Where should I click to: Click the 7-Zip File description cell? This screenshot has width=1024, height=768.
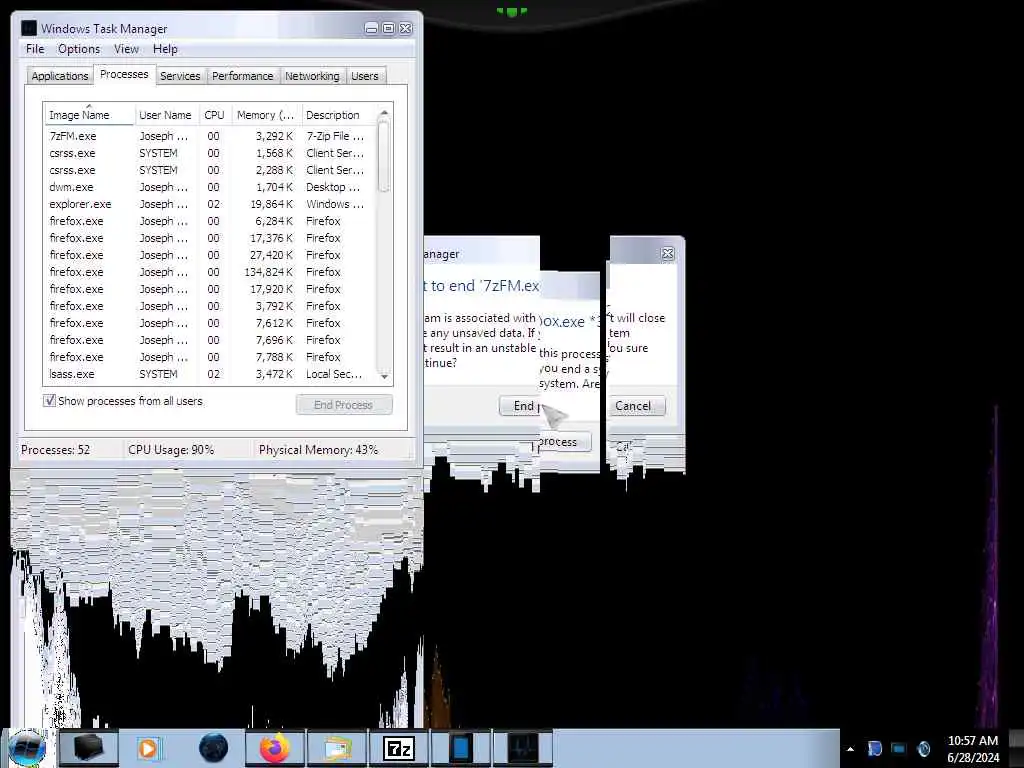coord(335,136)
